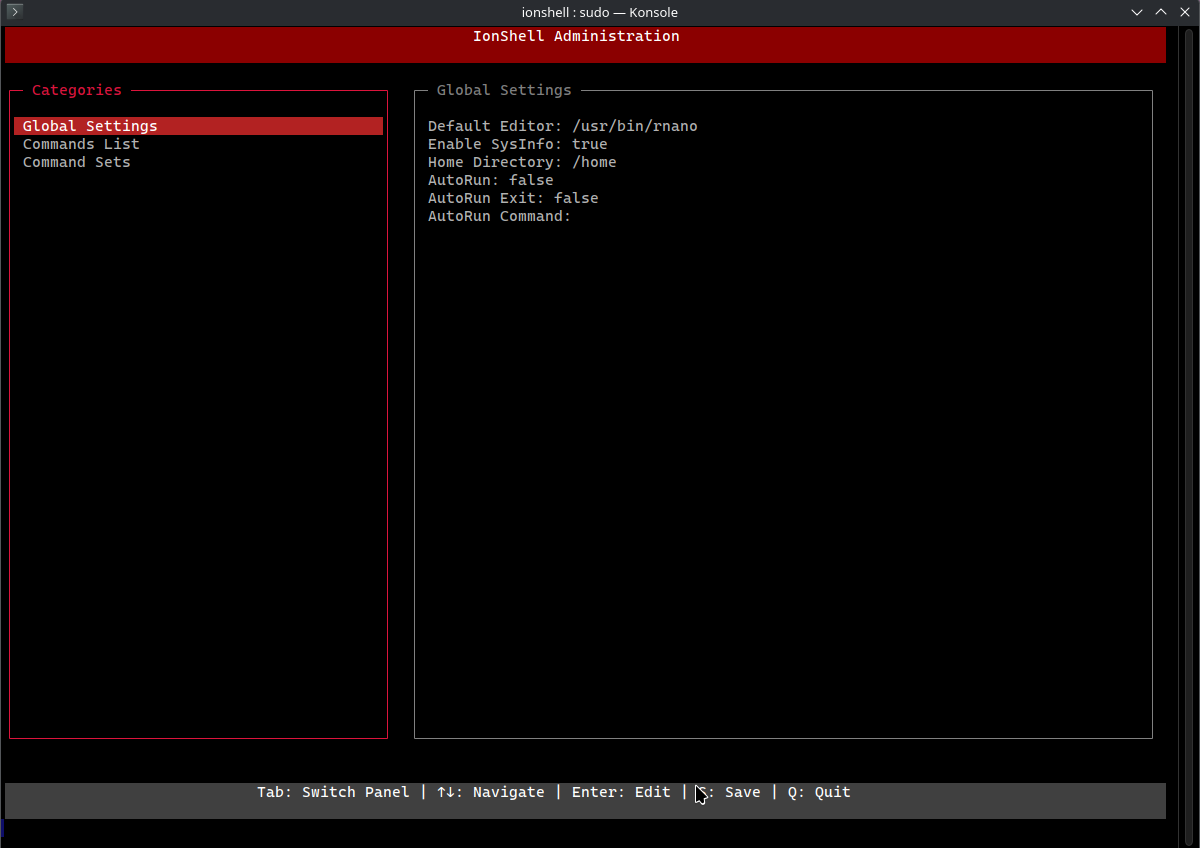Click the Categories panel title
This screenshot has height=848, width=1200.
pyautogui.click(x=77, y=90)
